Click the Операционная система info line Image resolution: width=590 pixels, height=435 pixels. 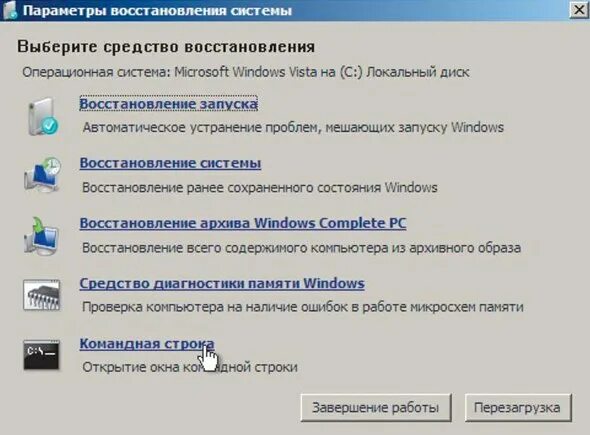tap(246, 72)
